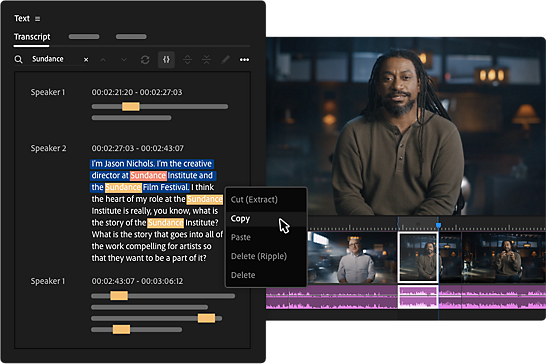Click the line 'What is the story that goes into all of'

point(157,234)
